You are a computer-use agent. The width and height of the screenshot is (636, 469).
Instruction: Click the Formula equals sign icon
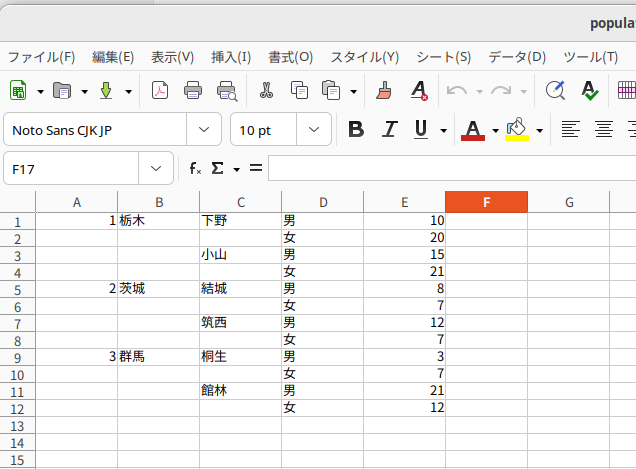coord(256,168)
